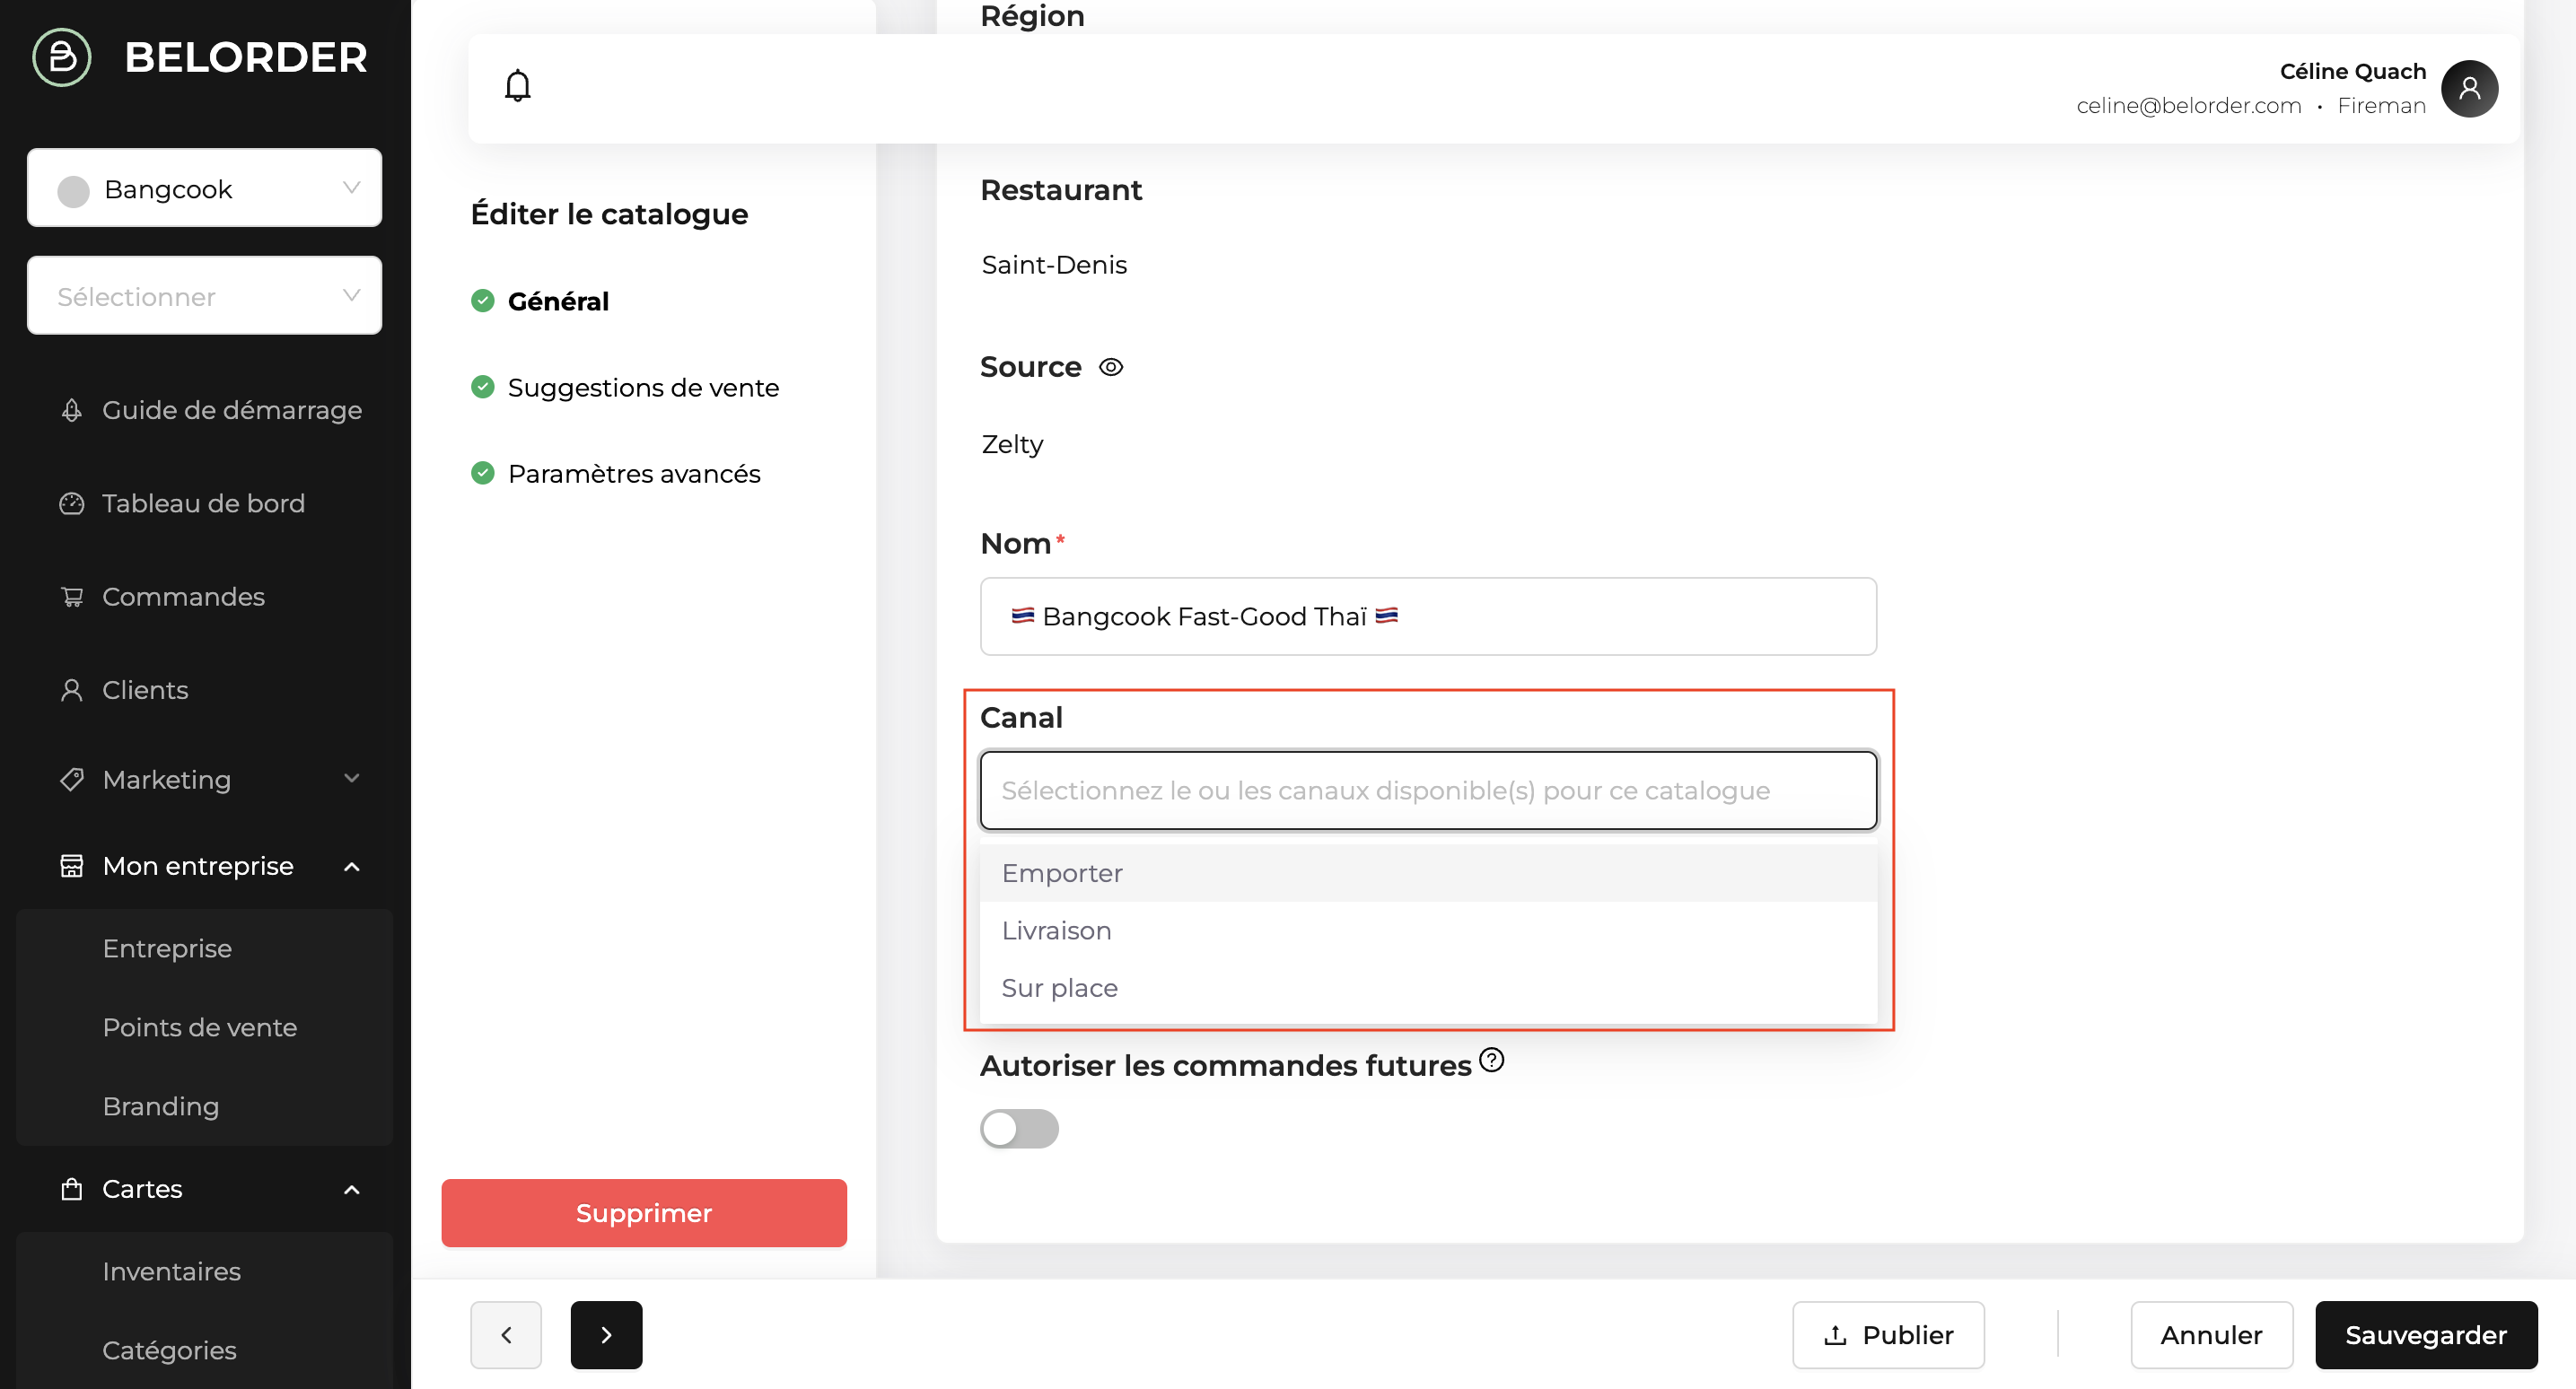Open Branding submenu item
This screenshot has height=1389, width=2576.
pyautogui.click(x=161, y=1106)
